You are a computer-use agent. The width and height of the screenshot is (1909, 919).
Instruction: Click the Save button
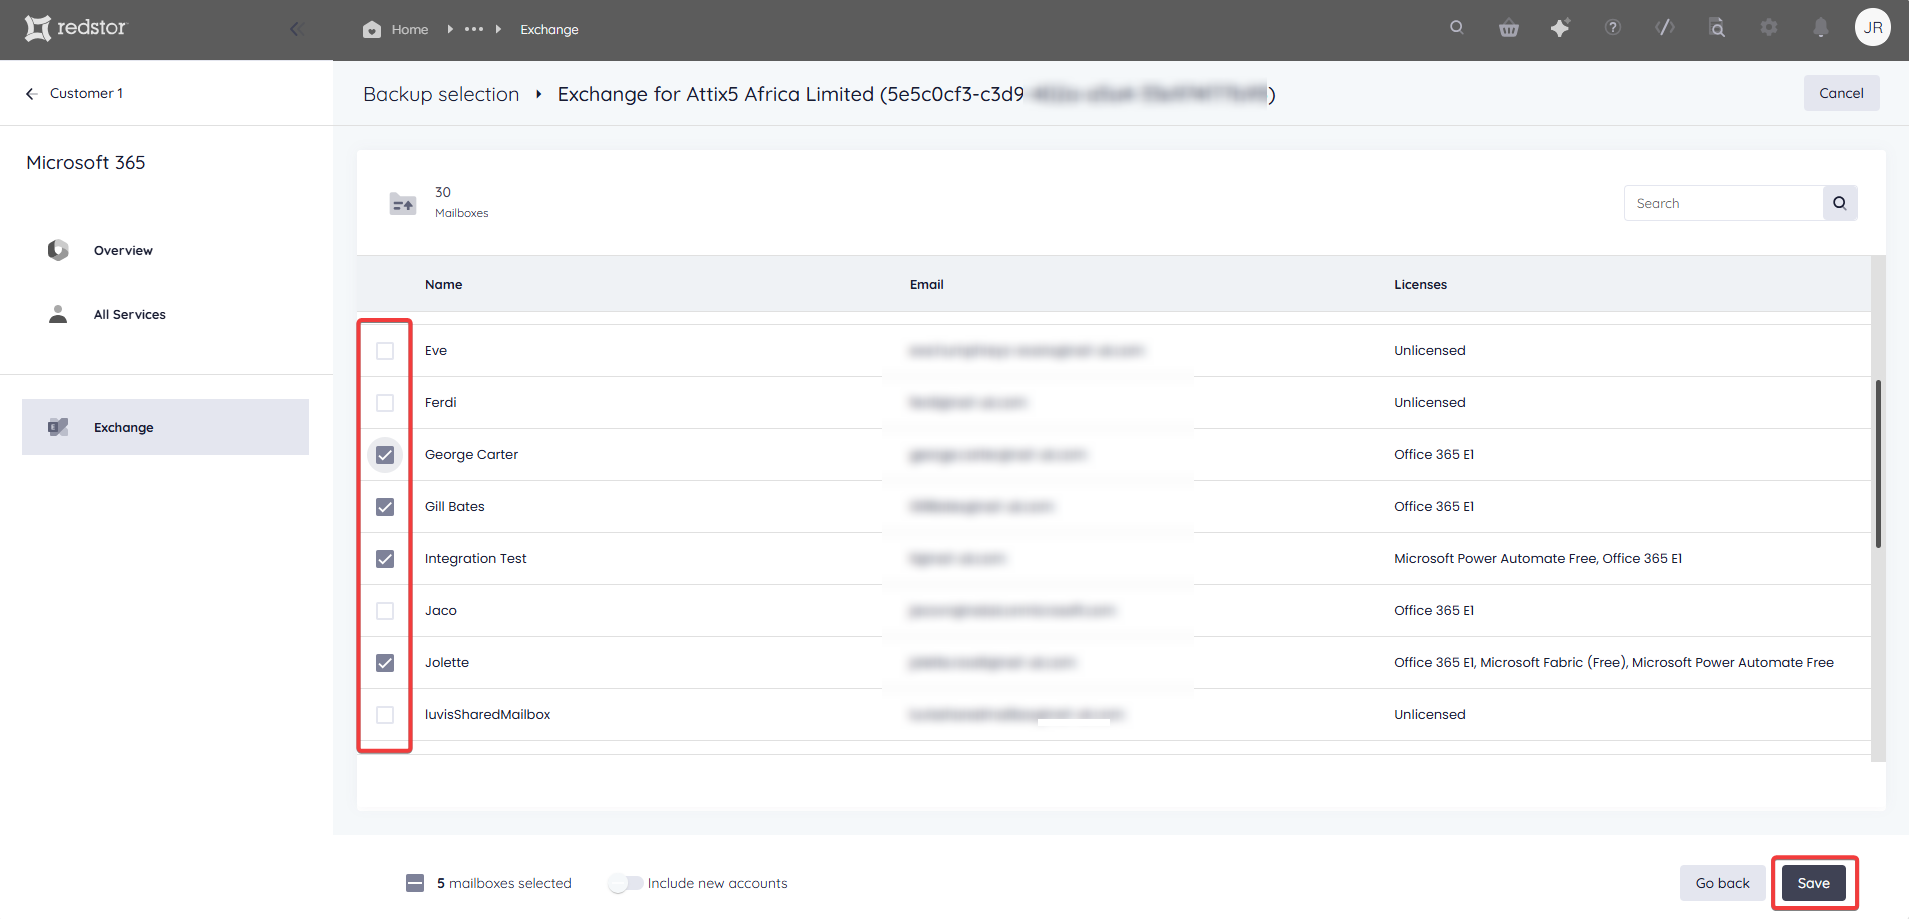1813,883
